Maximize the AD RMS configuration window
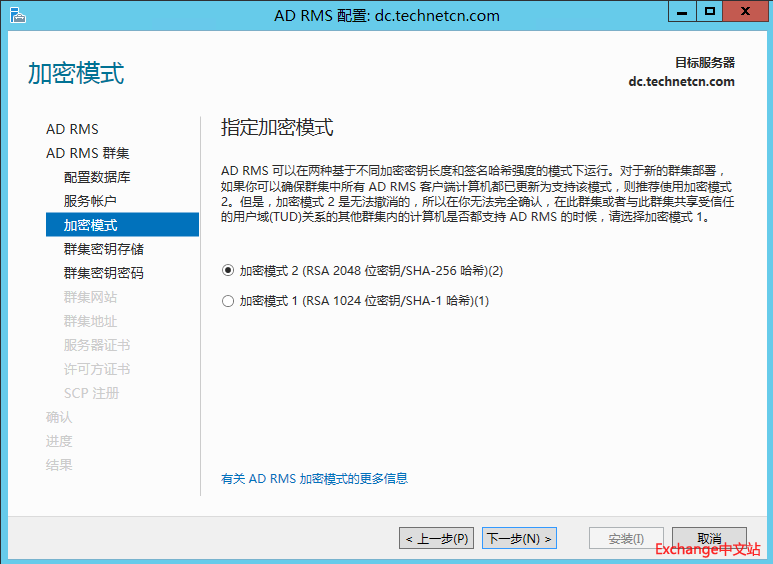This screenshot has width=773, height=564. coord(710,11)
